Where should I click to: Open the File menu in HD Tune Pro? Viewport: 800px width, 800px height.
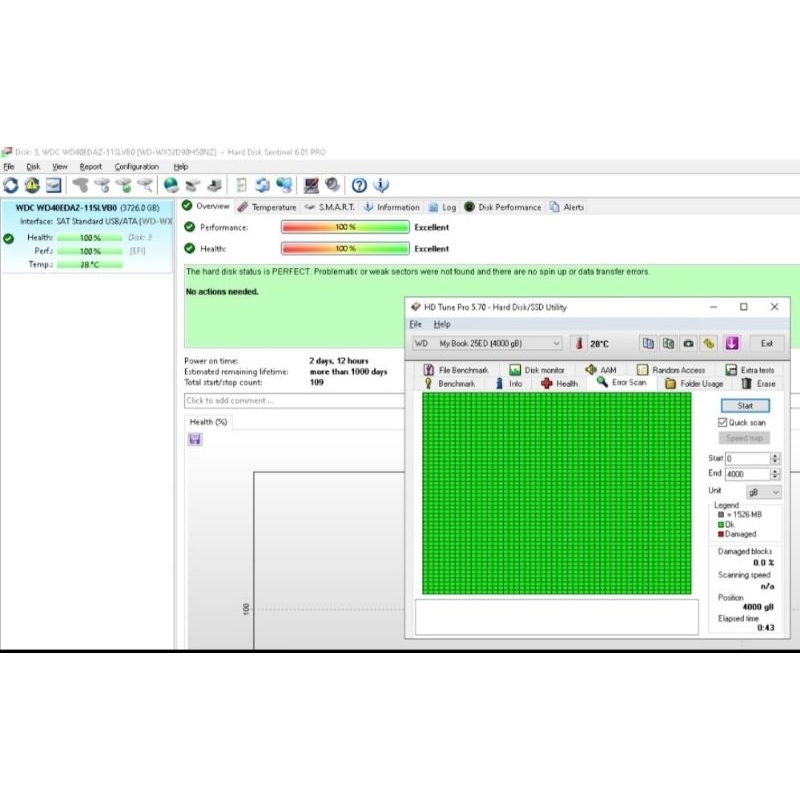tap(415, 324)
